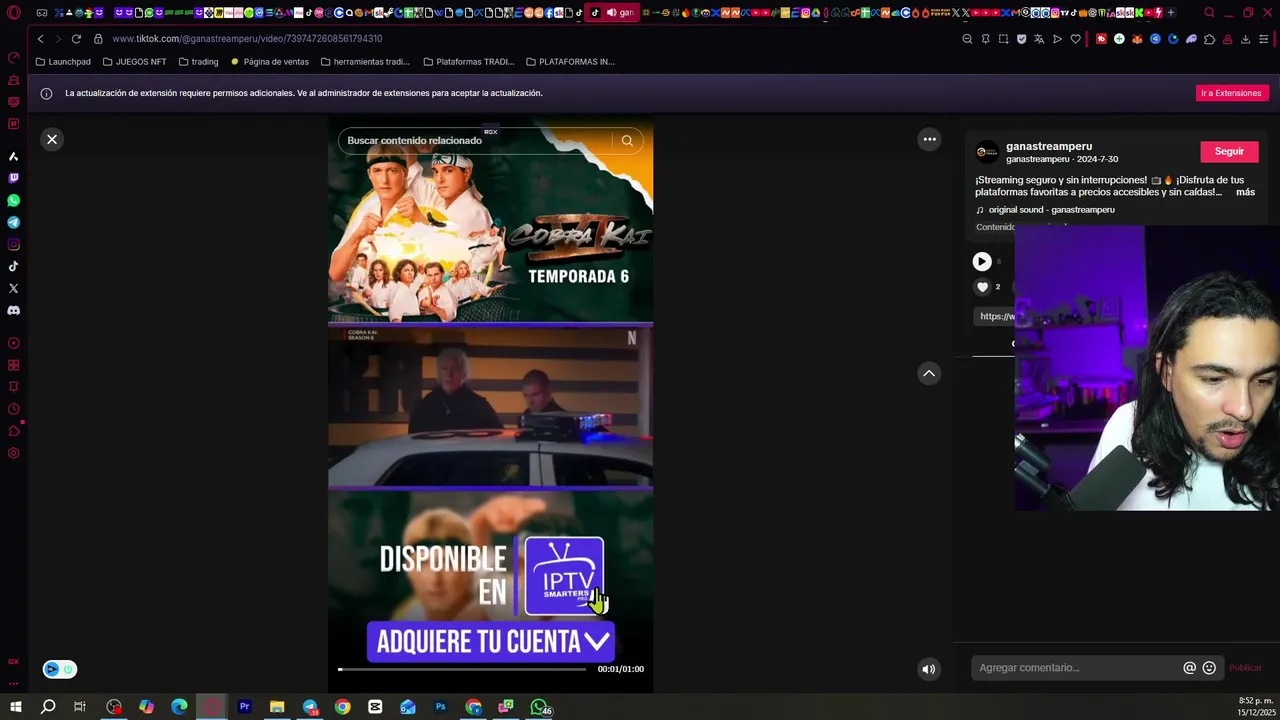Open the ad blocker shield icon

tap(1021, 39)
